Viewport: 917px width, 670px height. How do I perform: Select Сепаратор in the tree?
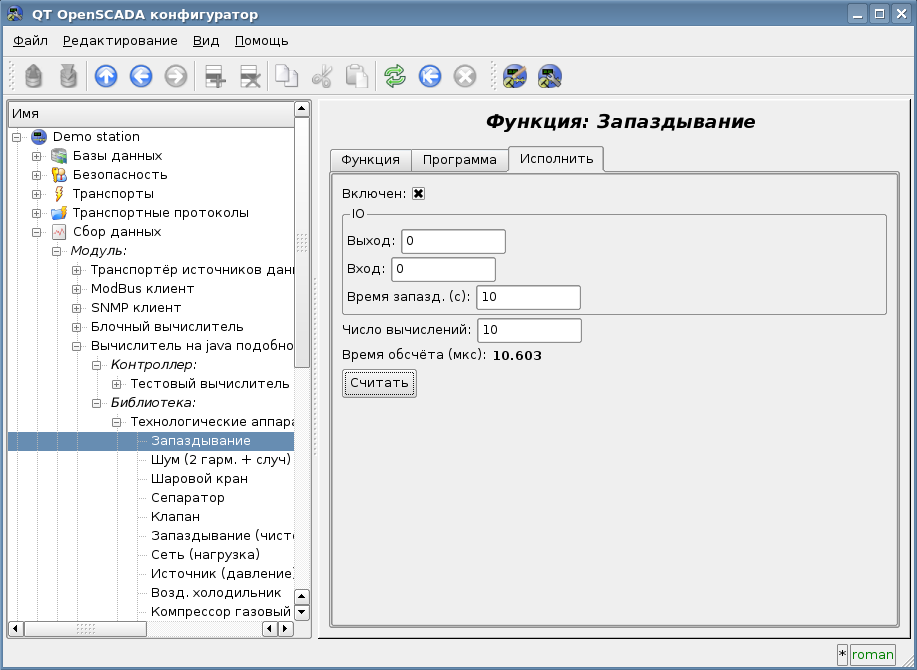[x=187, y=498]
